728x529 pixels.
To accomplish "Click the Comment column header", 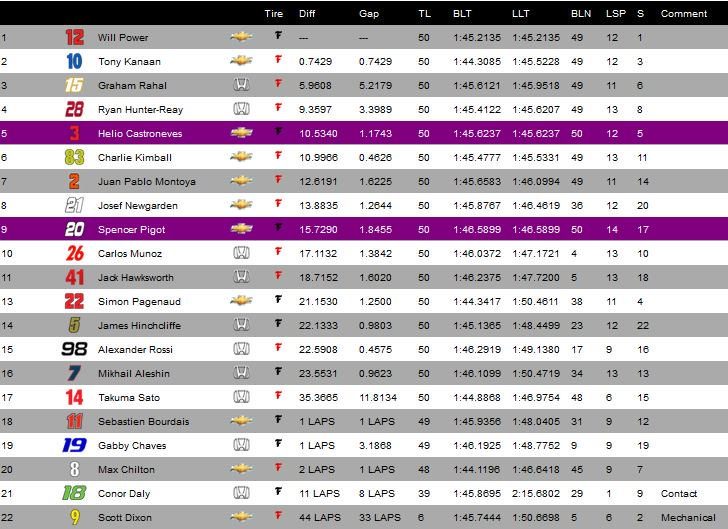I will pos(684,13).
